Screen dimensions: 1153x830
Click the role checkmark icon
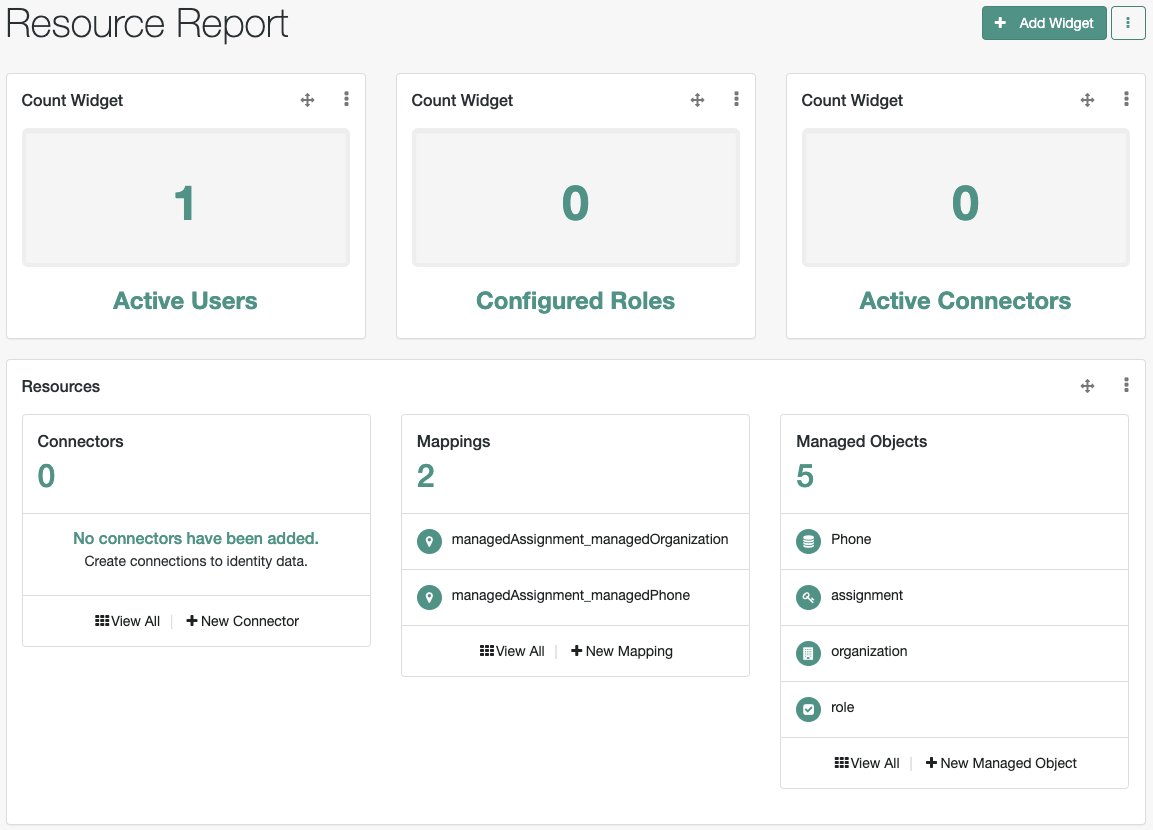click(808, 708)
